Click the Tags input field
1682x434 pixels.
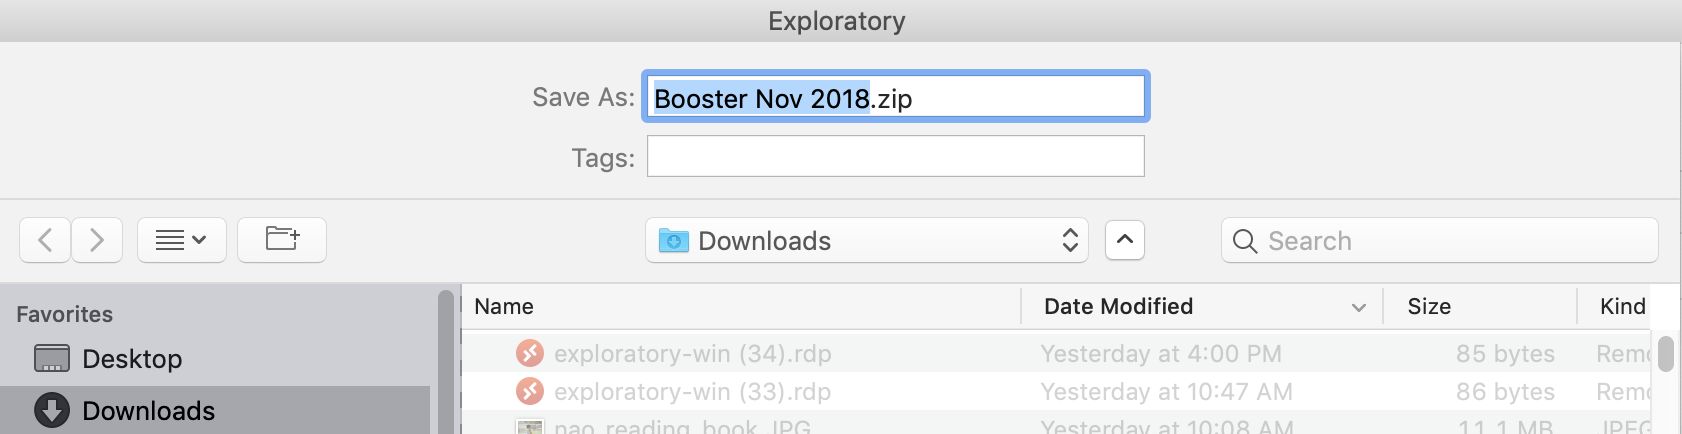pos(896,156)
